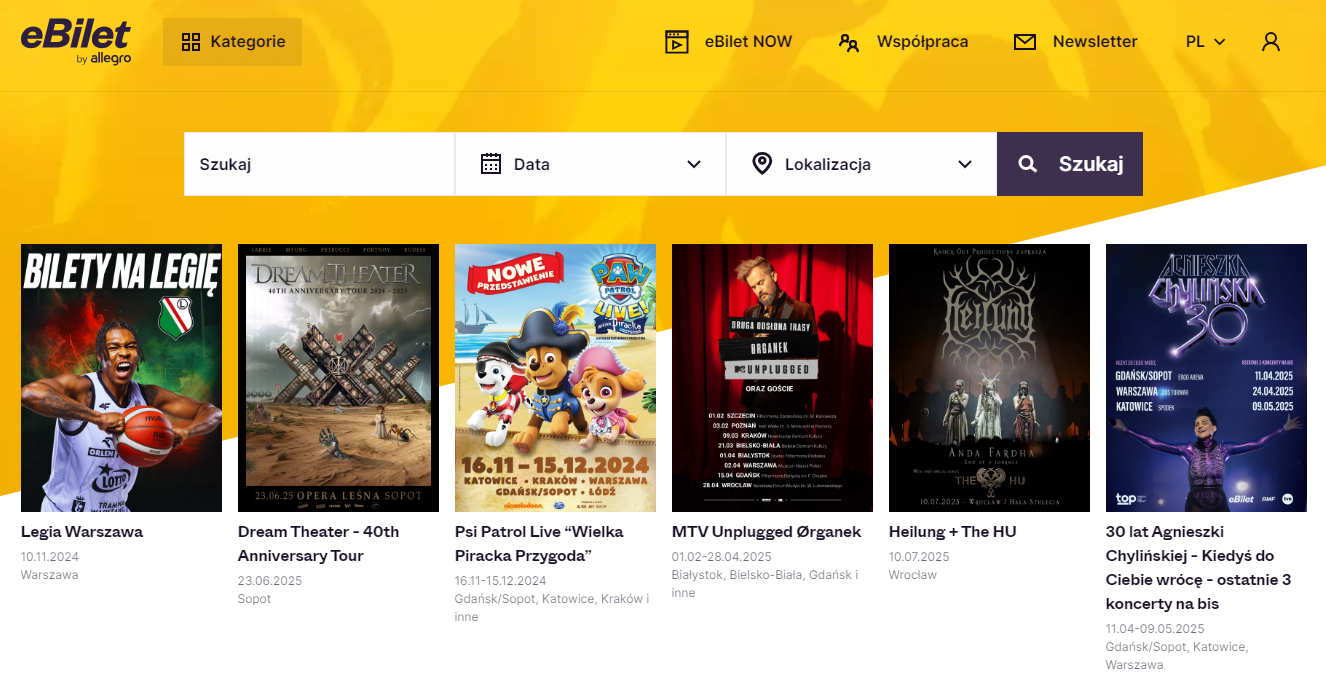Image resolution: width=1326 pixels, height=674 pixels.
Task: Open the Legia Warszawa title link
Action: click(x=82, y=532)
